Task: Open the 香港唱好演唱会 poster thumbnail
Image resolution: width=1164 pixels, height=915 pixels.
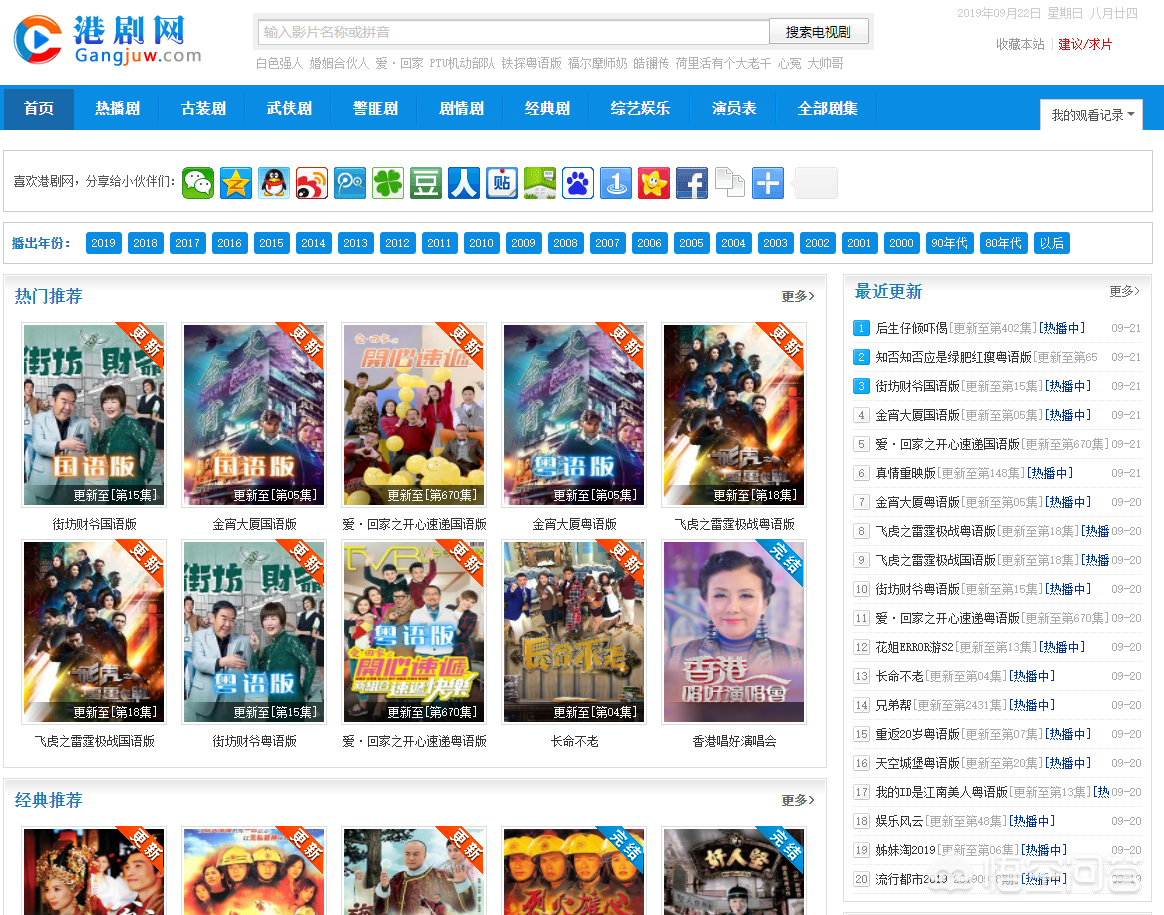Action: pos(734,632)
